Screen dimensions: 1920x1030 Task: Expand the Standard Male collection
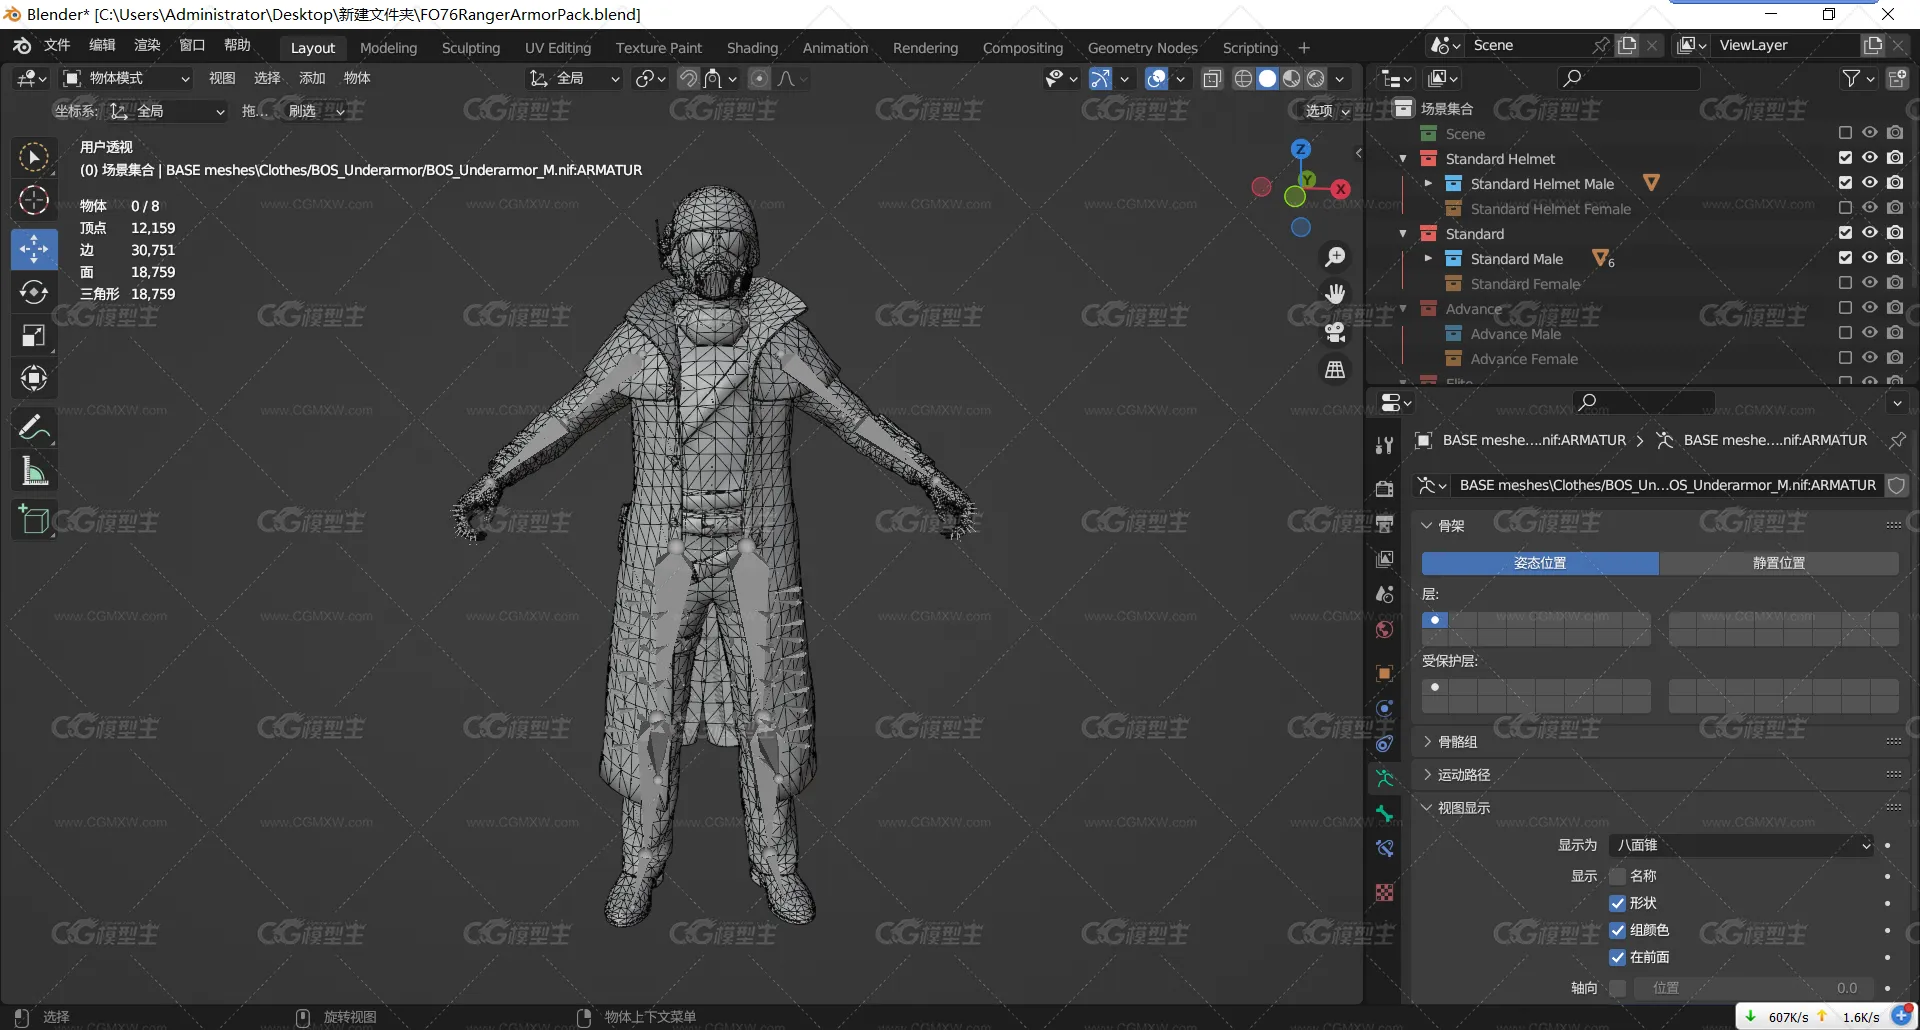[1428, 259]
